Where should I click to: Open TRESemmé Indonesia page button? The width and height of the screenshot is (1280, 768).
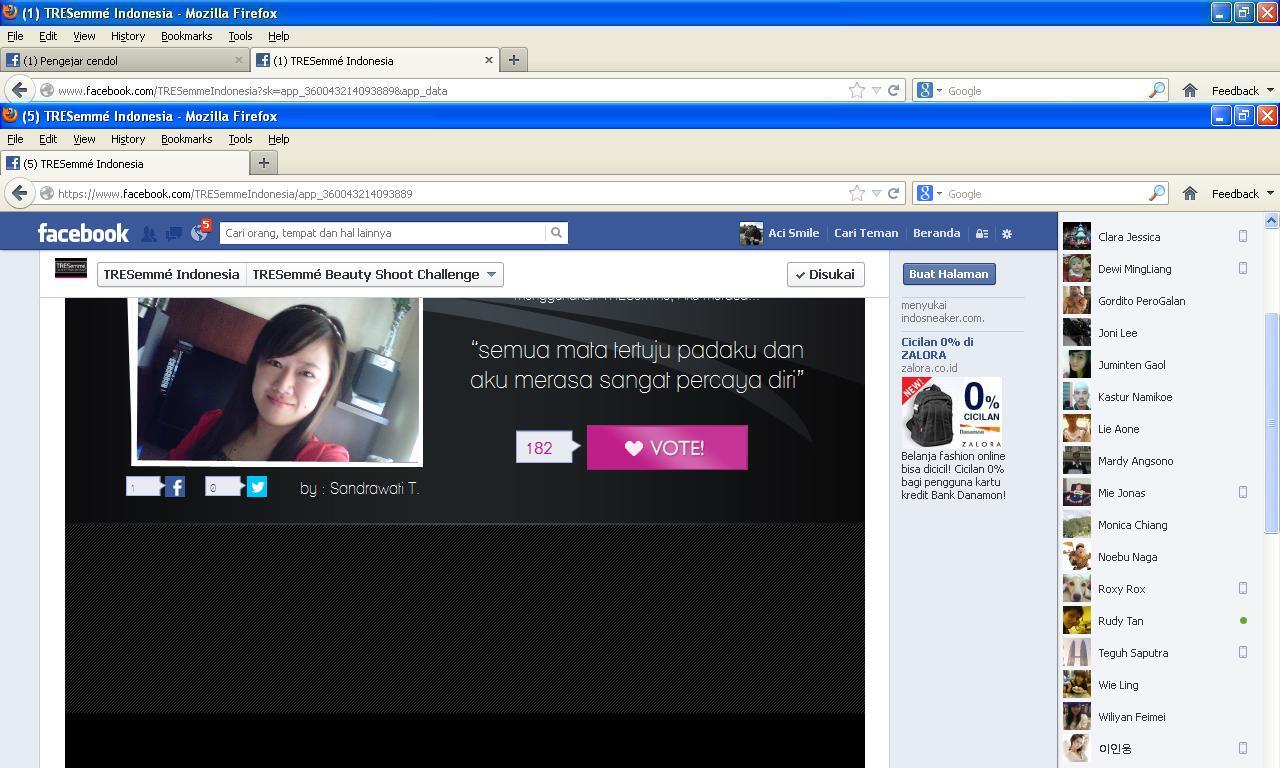[x=171, y=274]
